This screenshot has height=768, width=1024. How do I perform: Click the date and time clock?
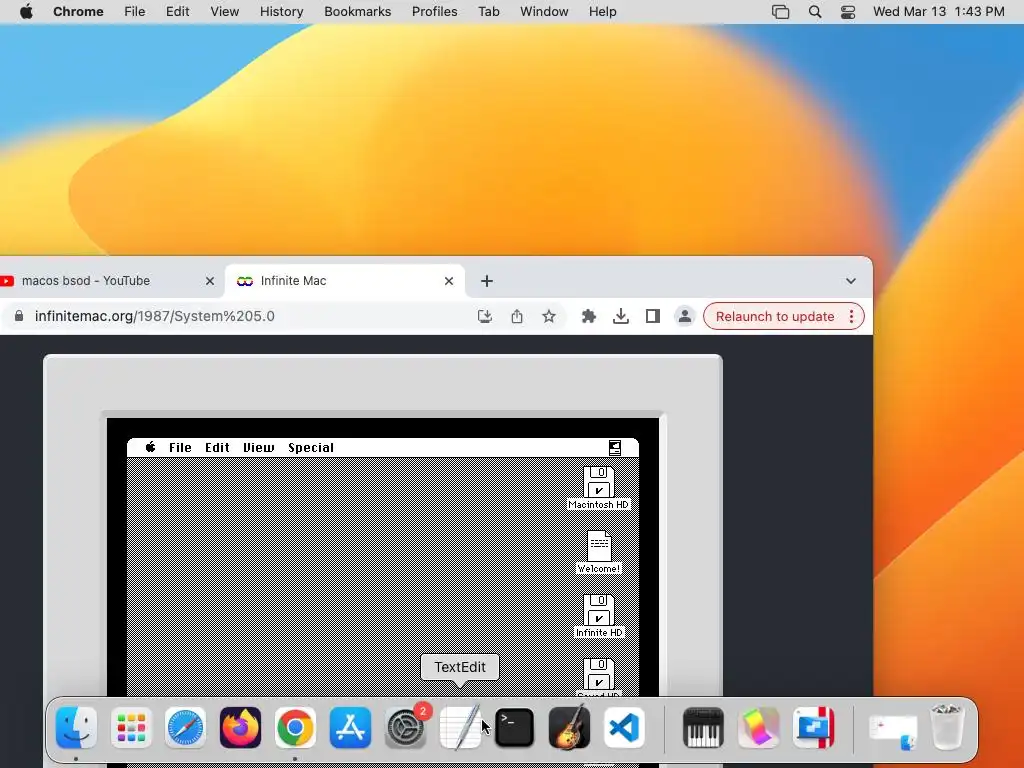[938, 12]
